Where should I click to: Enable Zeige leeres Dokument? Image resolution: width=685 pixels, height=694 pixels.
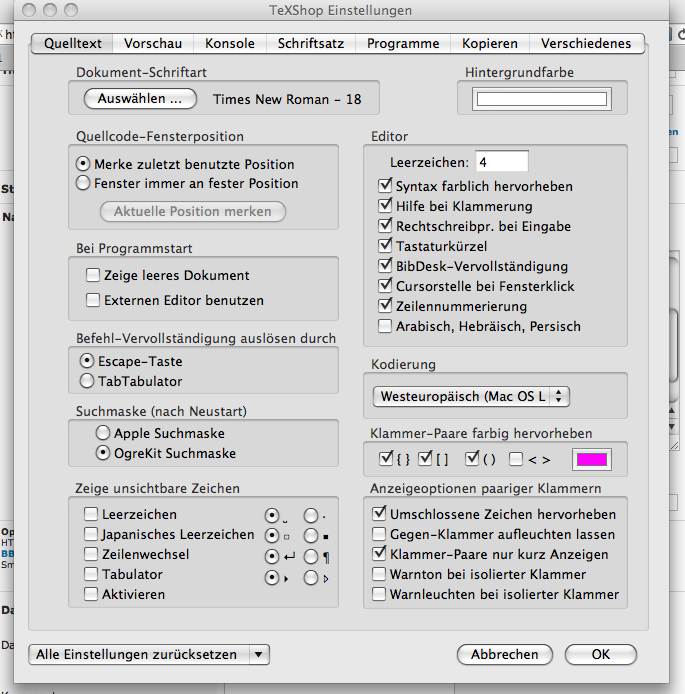click(x=93, y=275)
